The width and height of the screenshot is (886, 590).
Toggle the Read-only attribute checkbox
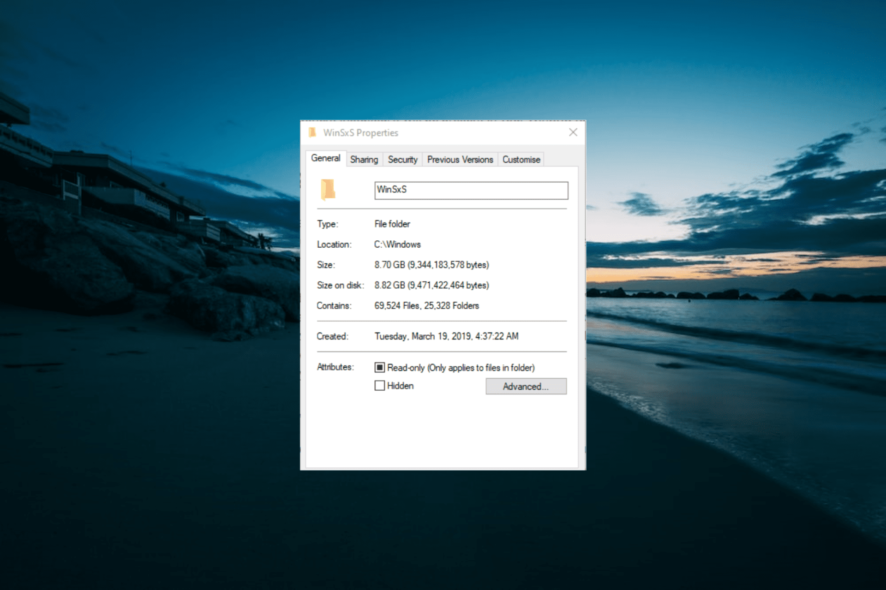[x=379, y=366]
